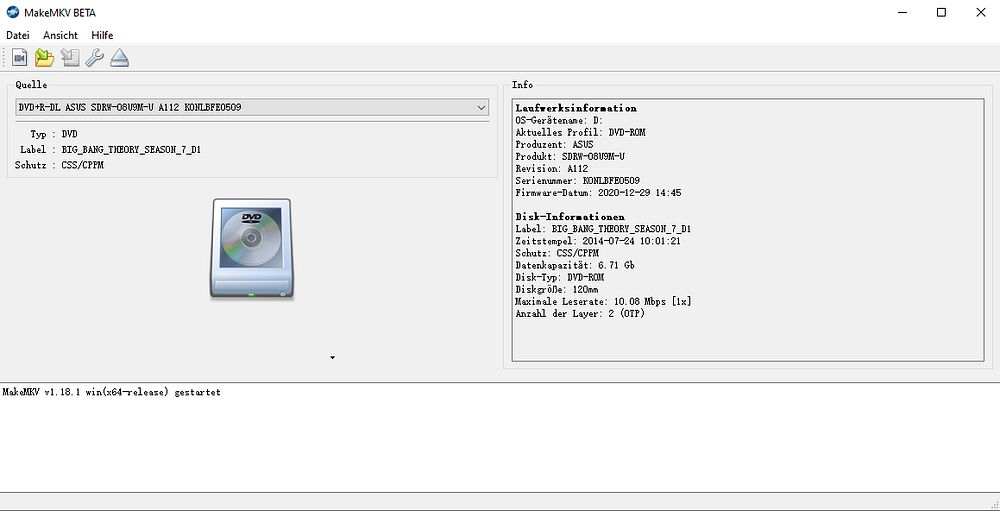This screenshot has height=511, width=1000.
Task: Click the Diskgröße: 120mm line
Action: point(557,290)
